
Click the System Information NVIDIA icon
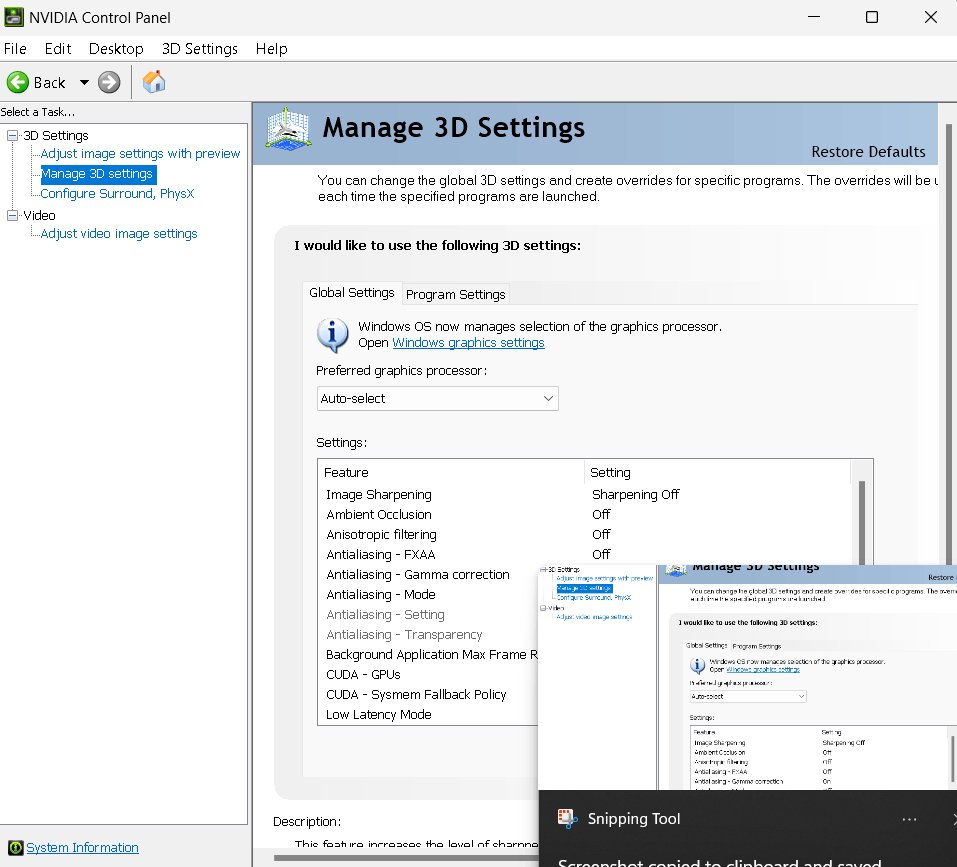click(16, 847)
